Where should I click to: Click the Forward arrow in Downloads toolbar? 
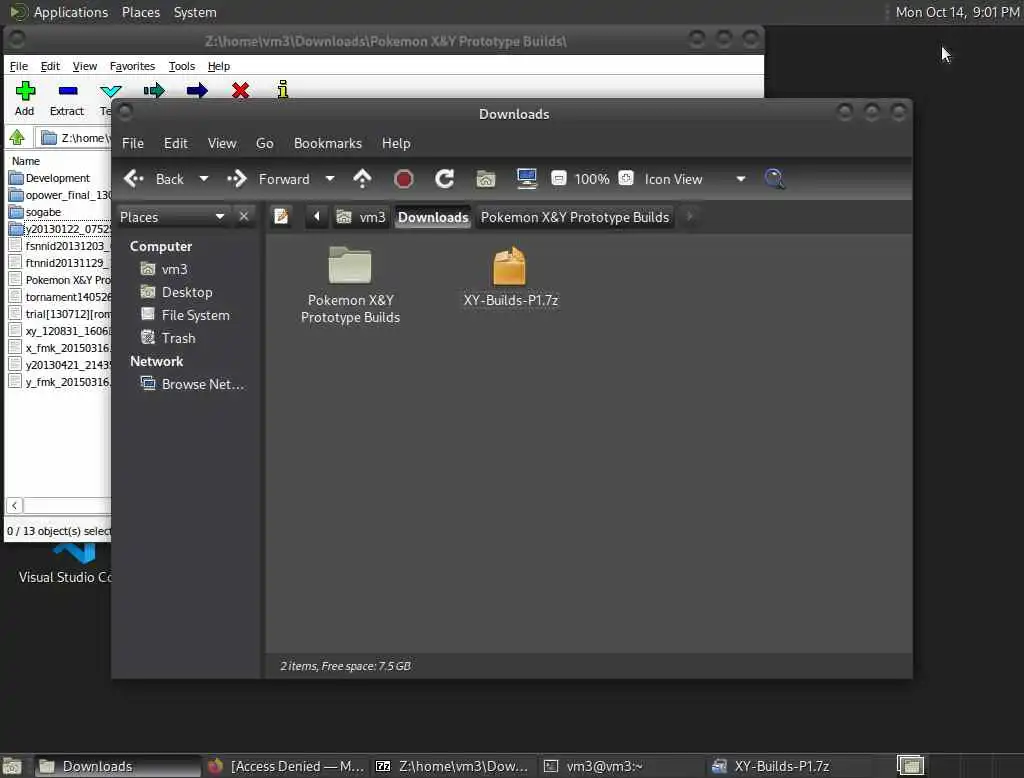tap(237, 178)
